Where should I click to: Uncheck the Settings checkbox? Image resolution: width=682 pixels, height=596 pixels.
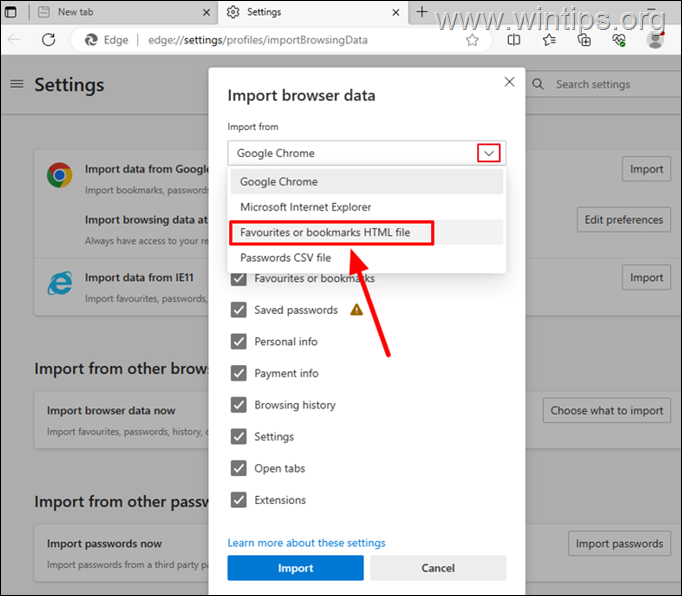click(238, 436)
